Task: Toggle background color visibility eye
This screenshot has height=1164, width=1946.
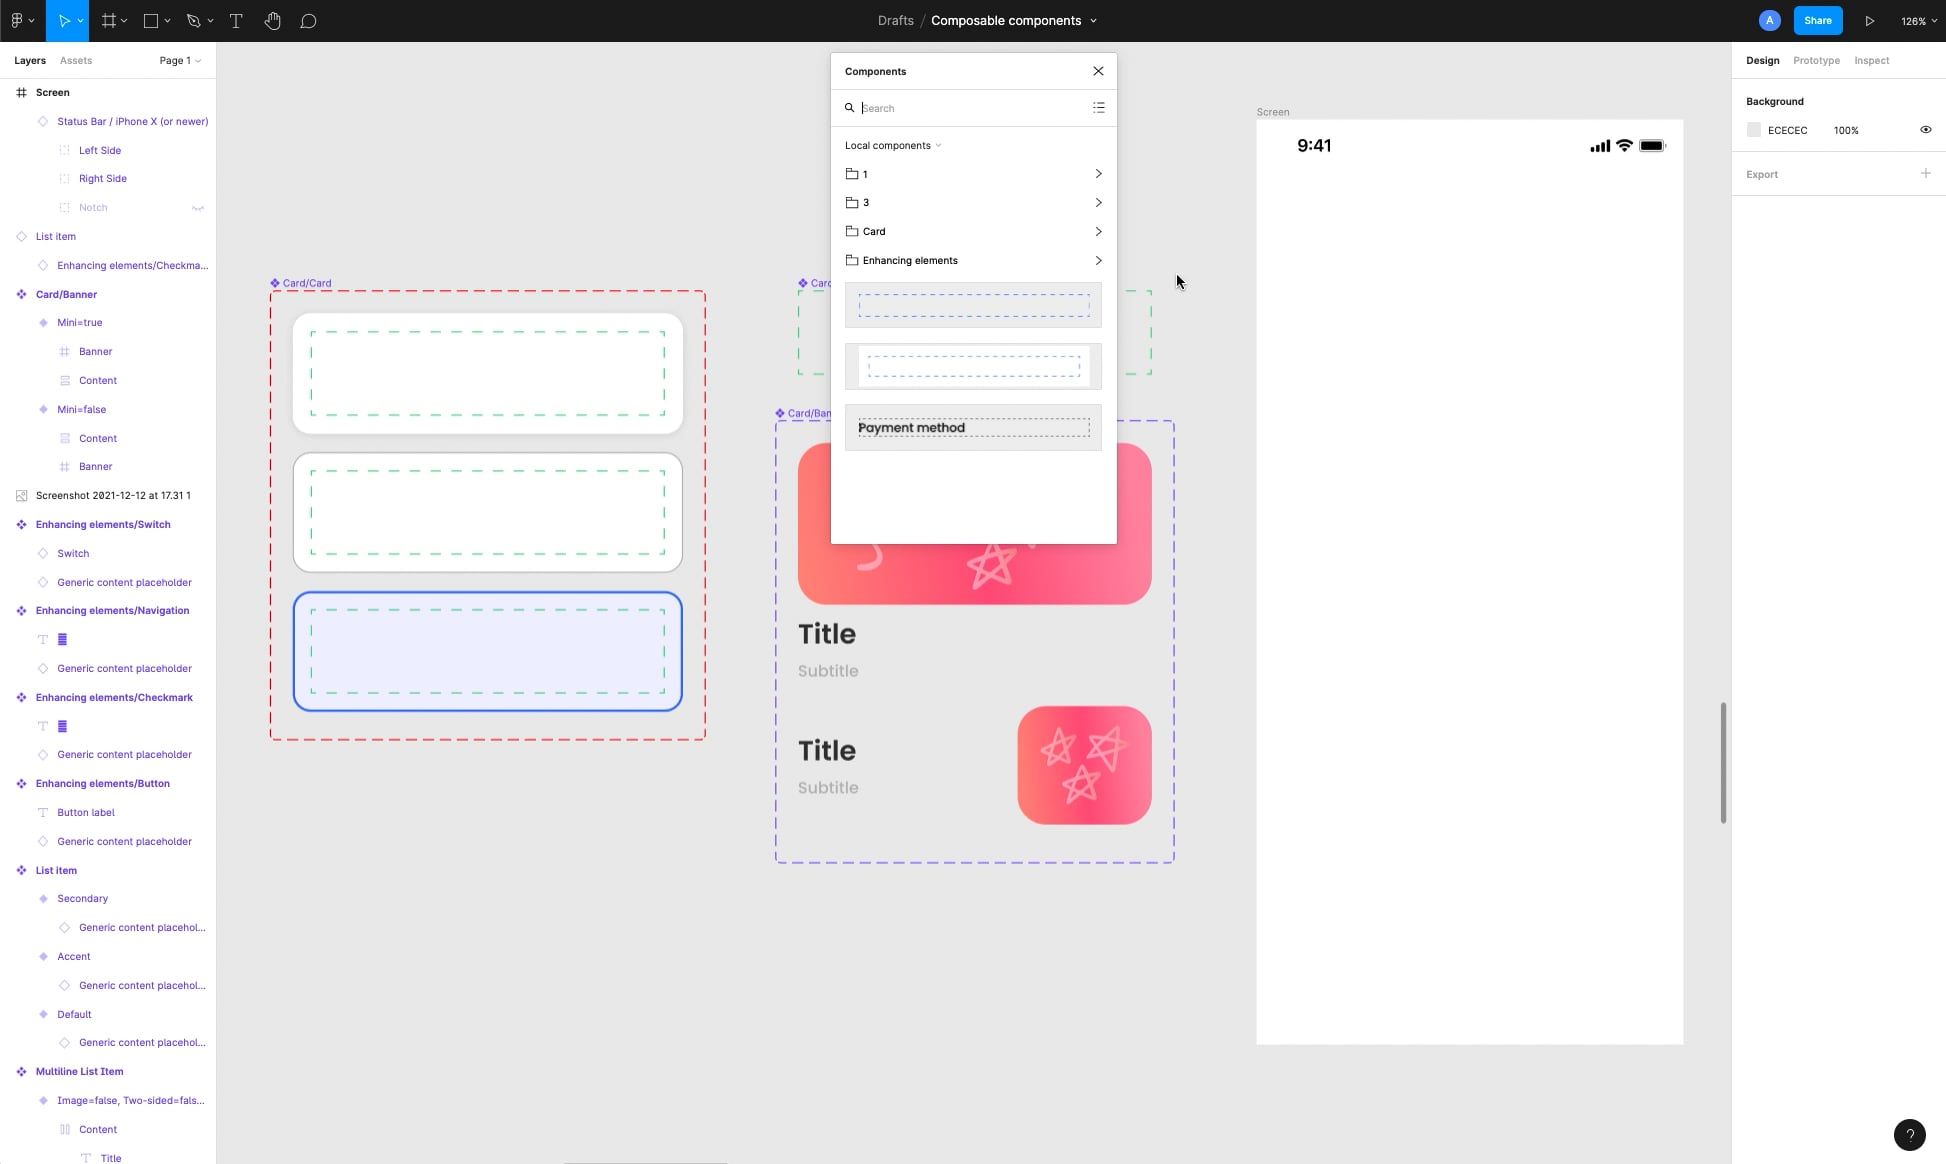Action: click(x=1925, y=130)
